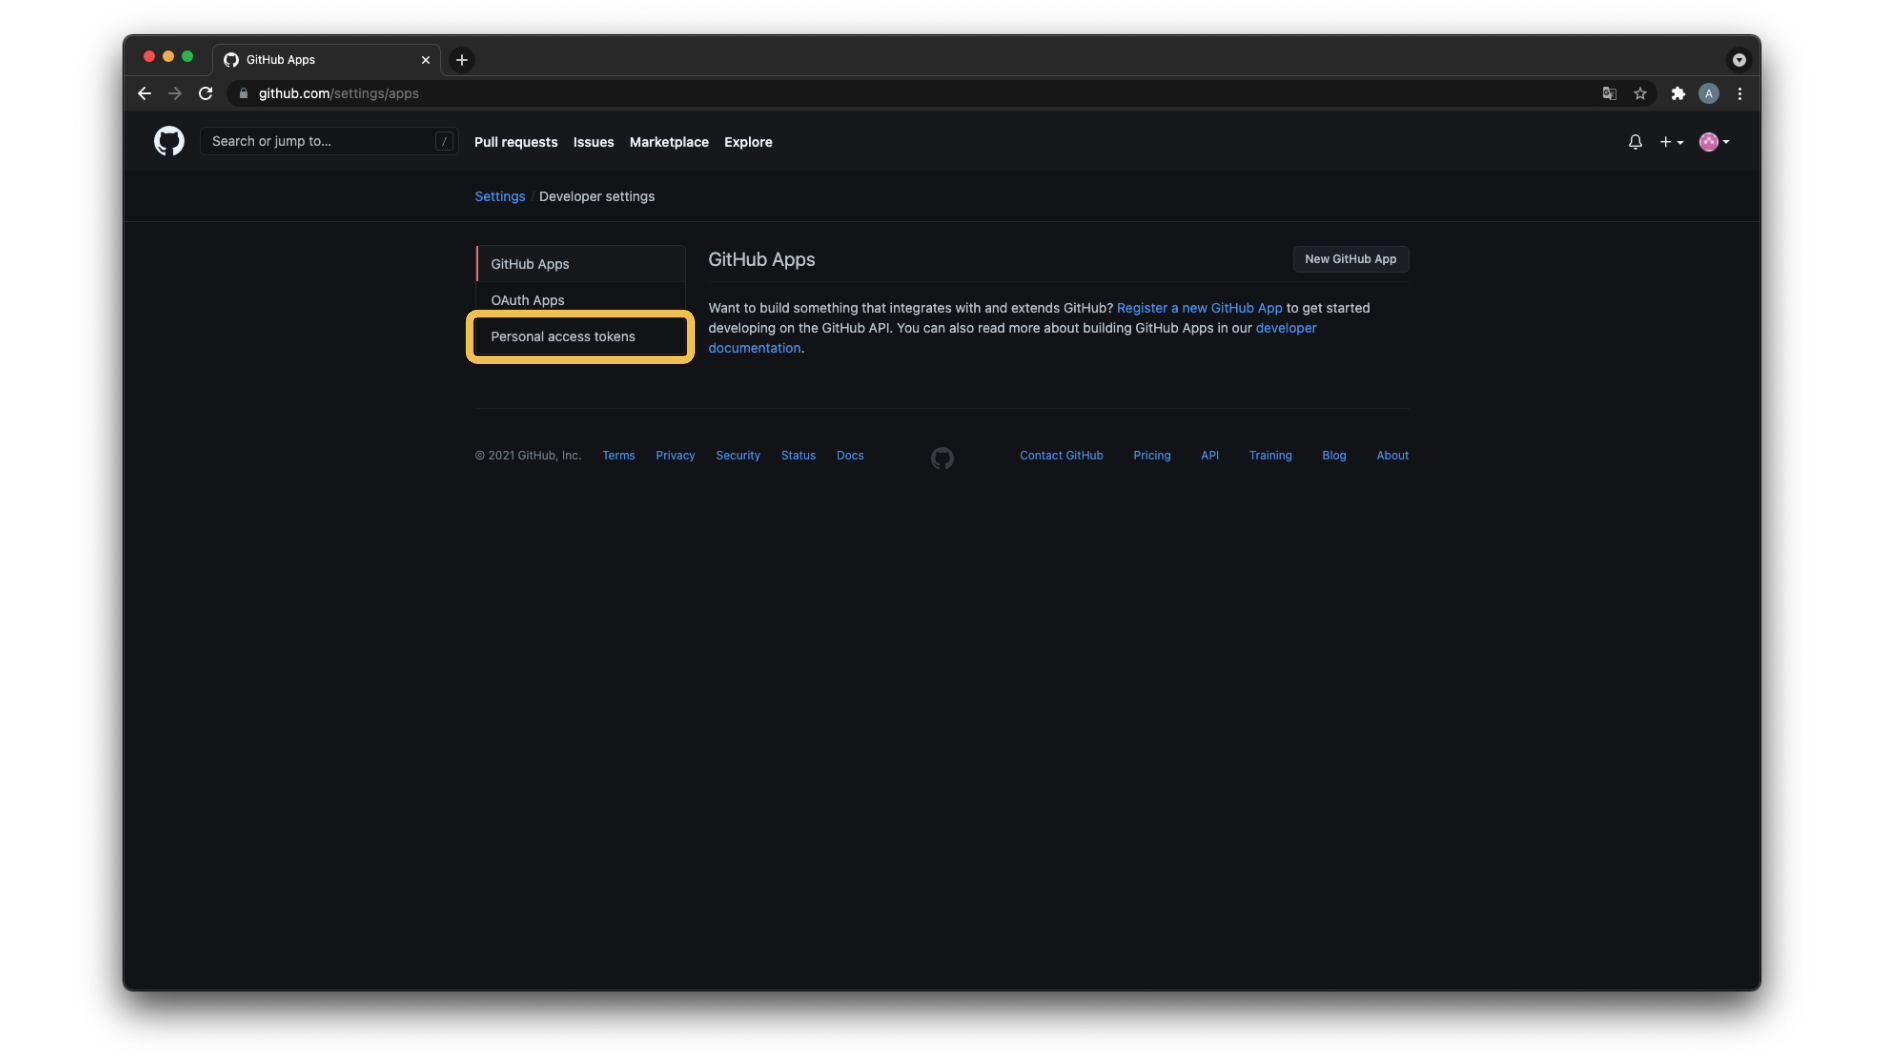
Task: Click the address bar URL
Action: click(338, 93)
